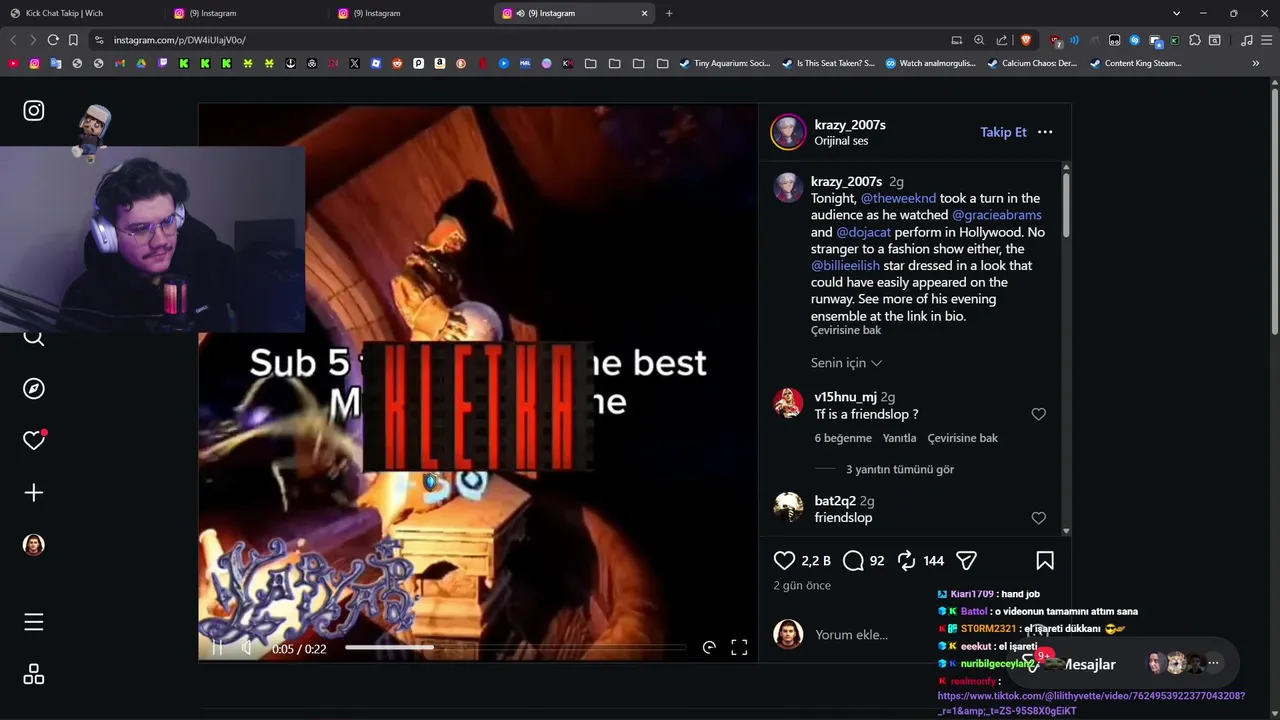
Task: Click Brave Shields lion icon
Action: click(x=1025, y=40)
